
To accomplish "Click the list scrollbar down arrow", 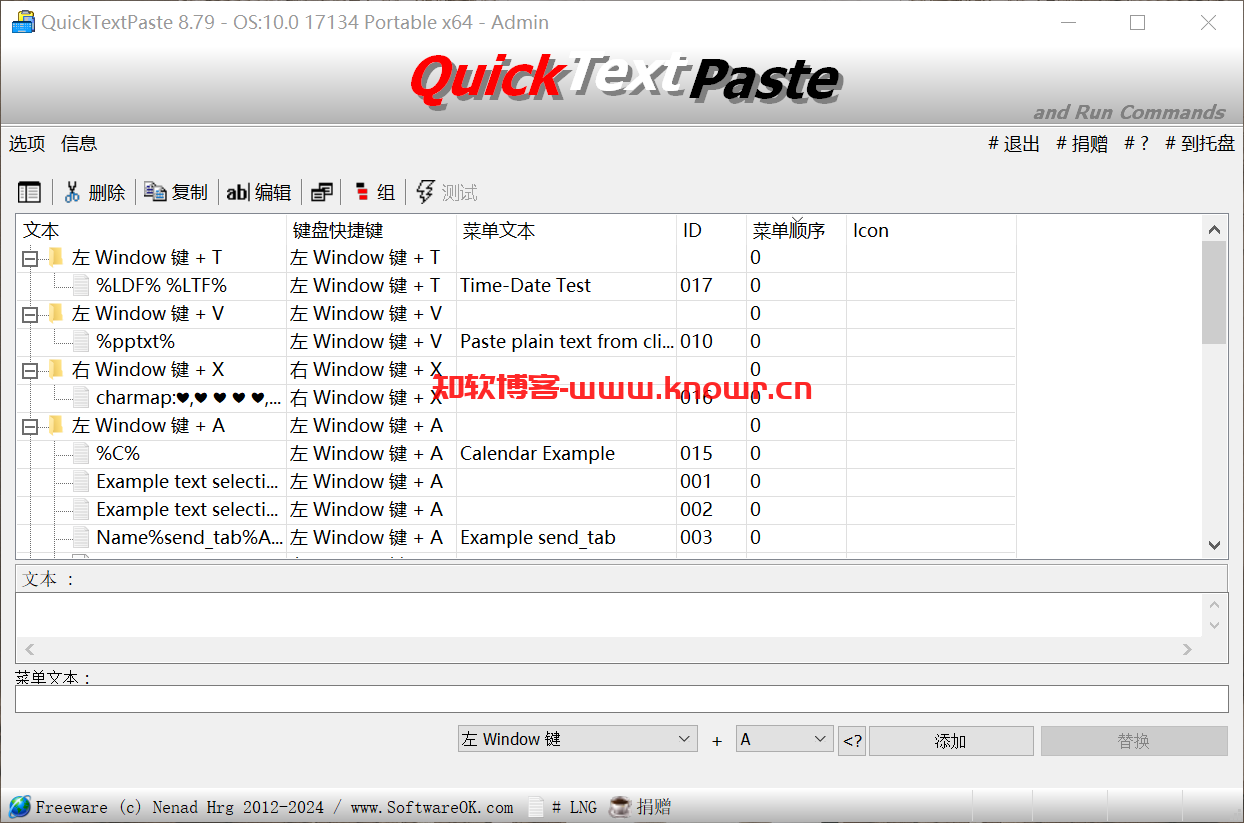I will (x=1214, y=545).
